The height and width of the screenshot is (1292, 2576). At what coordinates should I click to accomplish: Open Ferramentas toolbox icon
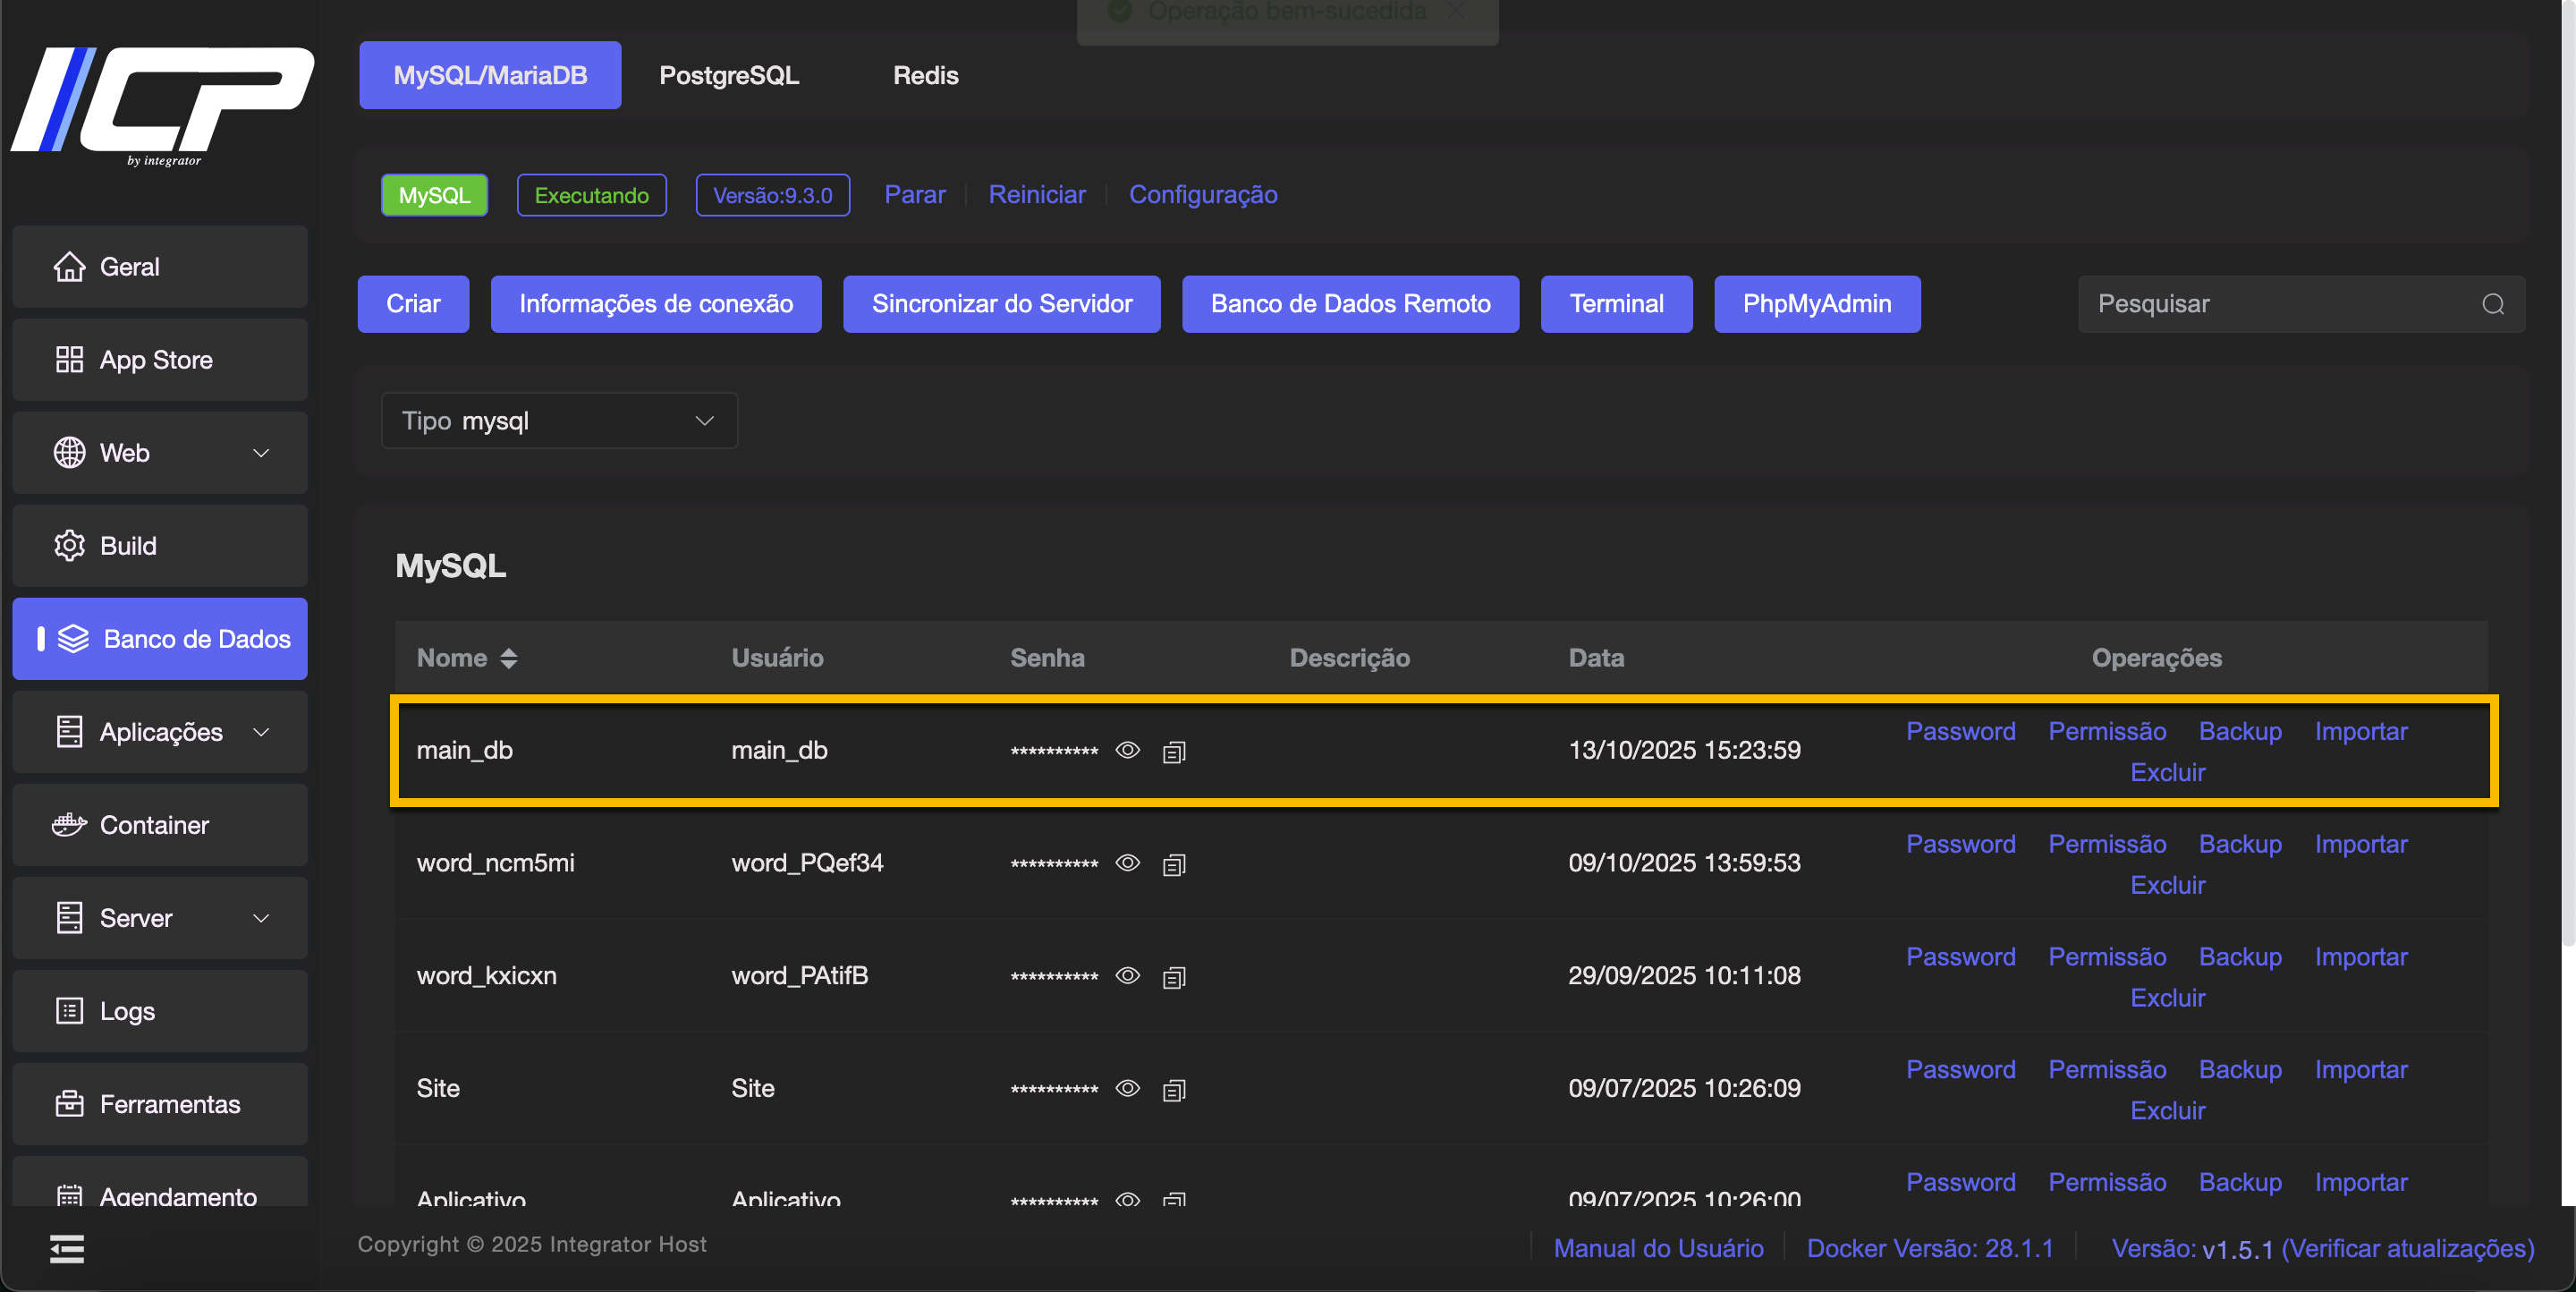69,1104
